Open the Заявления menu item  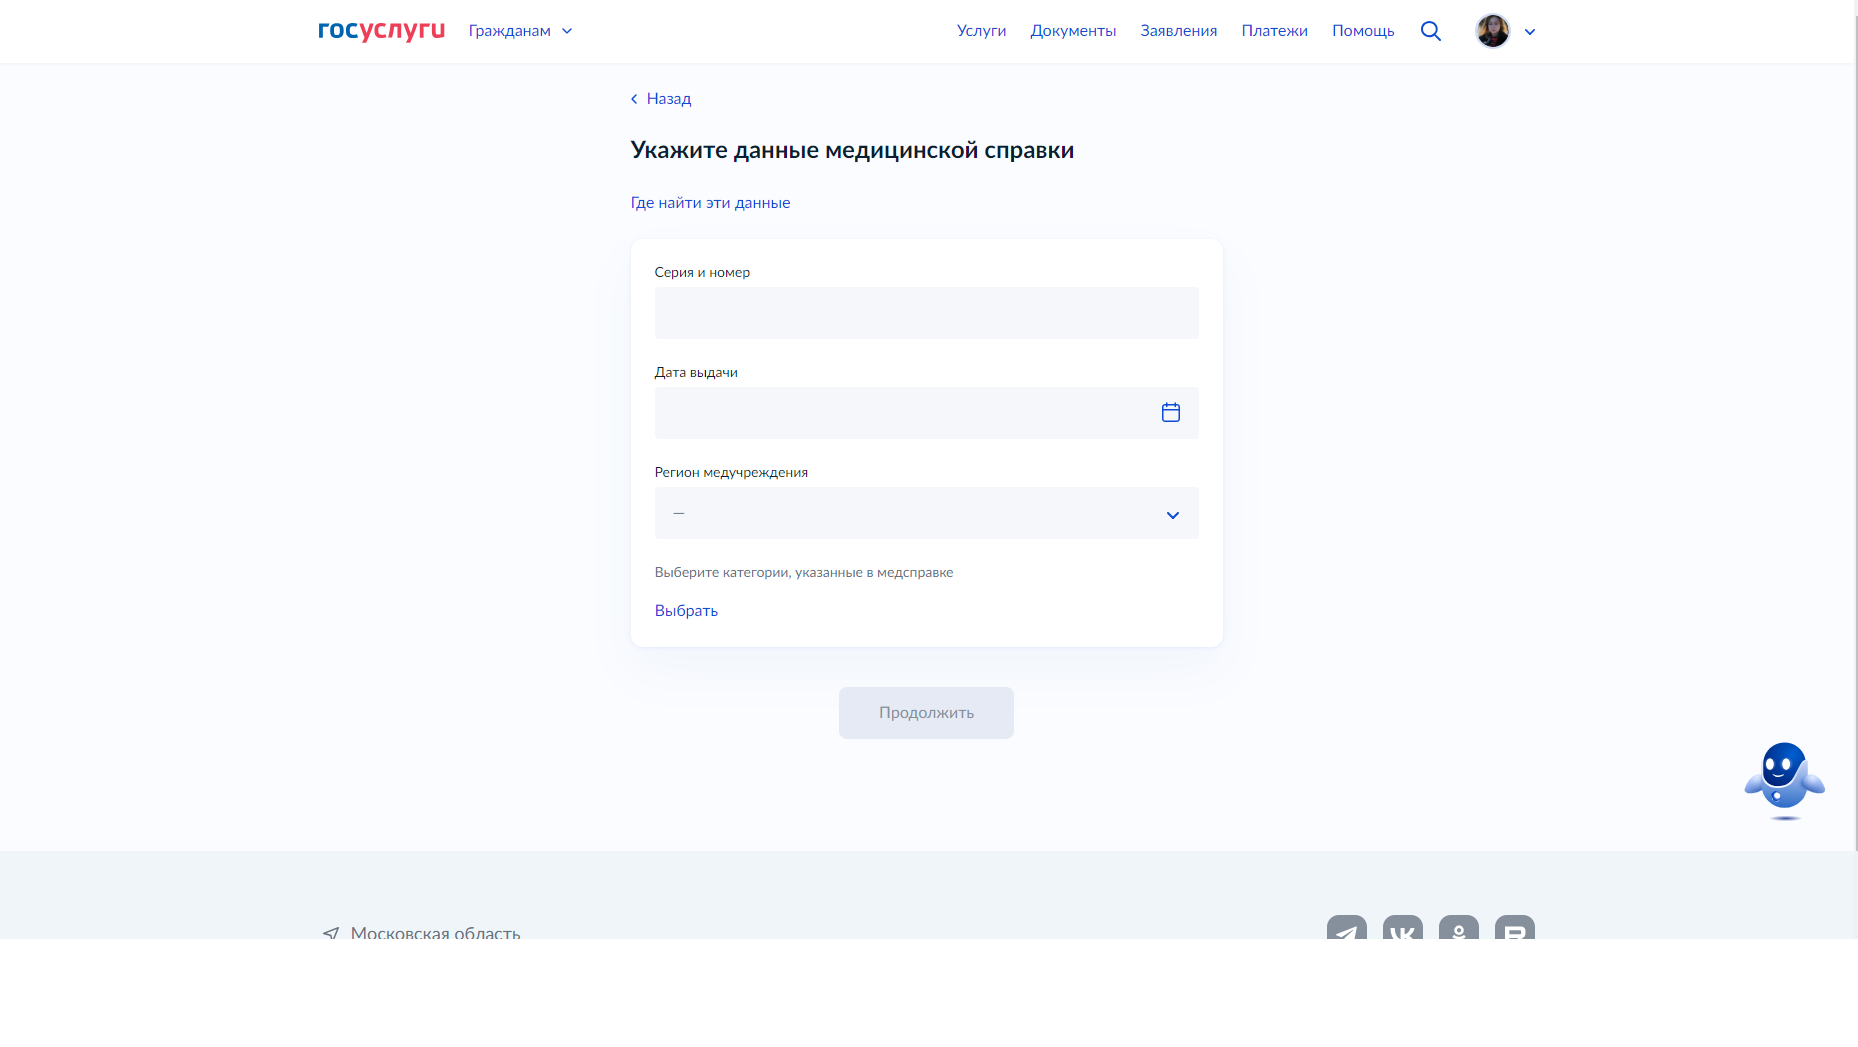click(1178, 31)
